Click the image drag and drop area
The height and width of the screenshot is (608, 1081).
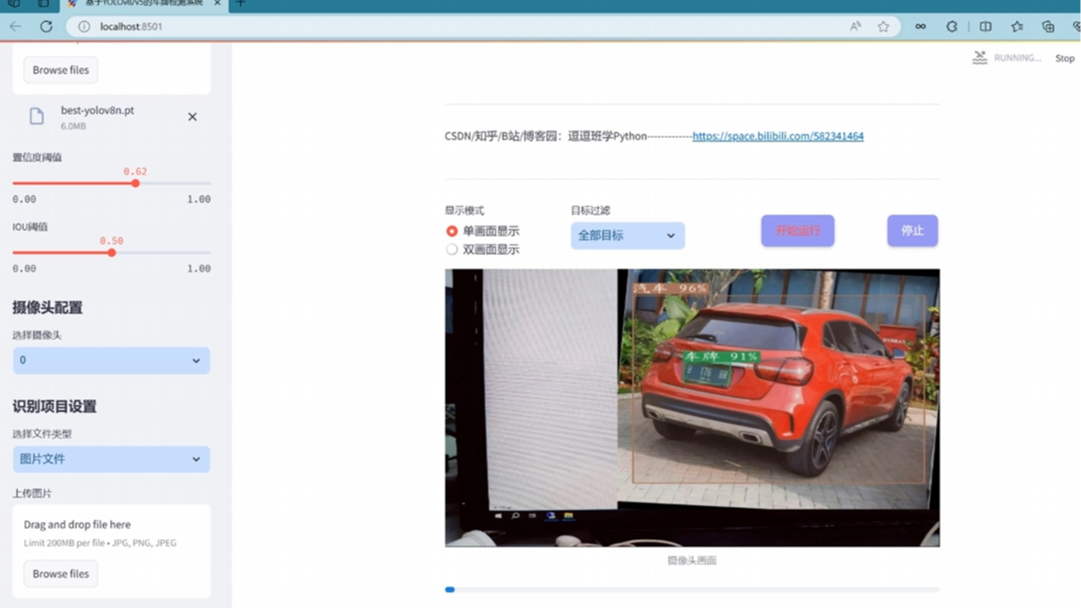[111, 551]
